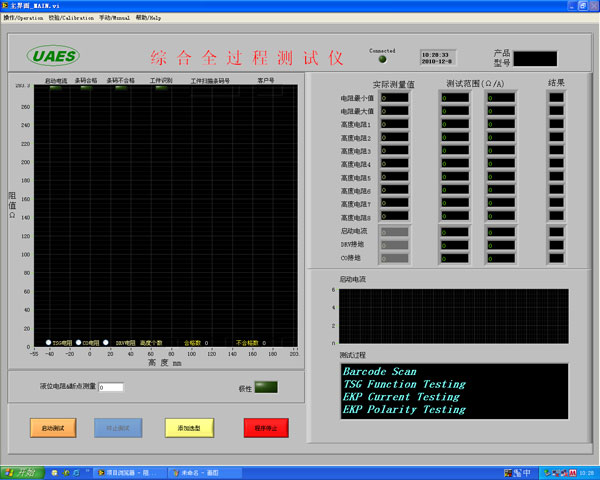Open the 帮助/Help menu

point(148,18)
